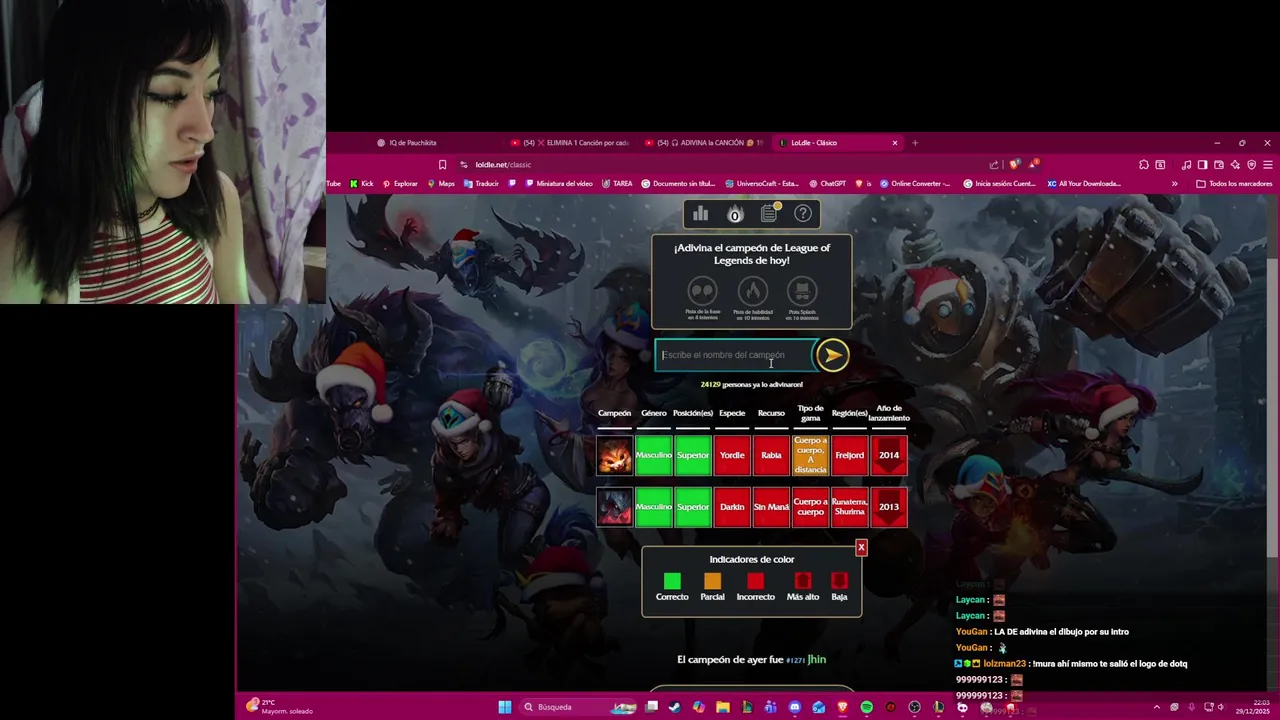Click yesterday's champion name Jhin
This screenshot has height=720, width=1280.
click(x=816, y=660)
